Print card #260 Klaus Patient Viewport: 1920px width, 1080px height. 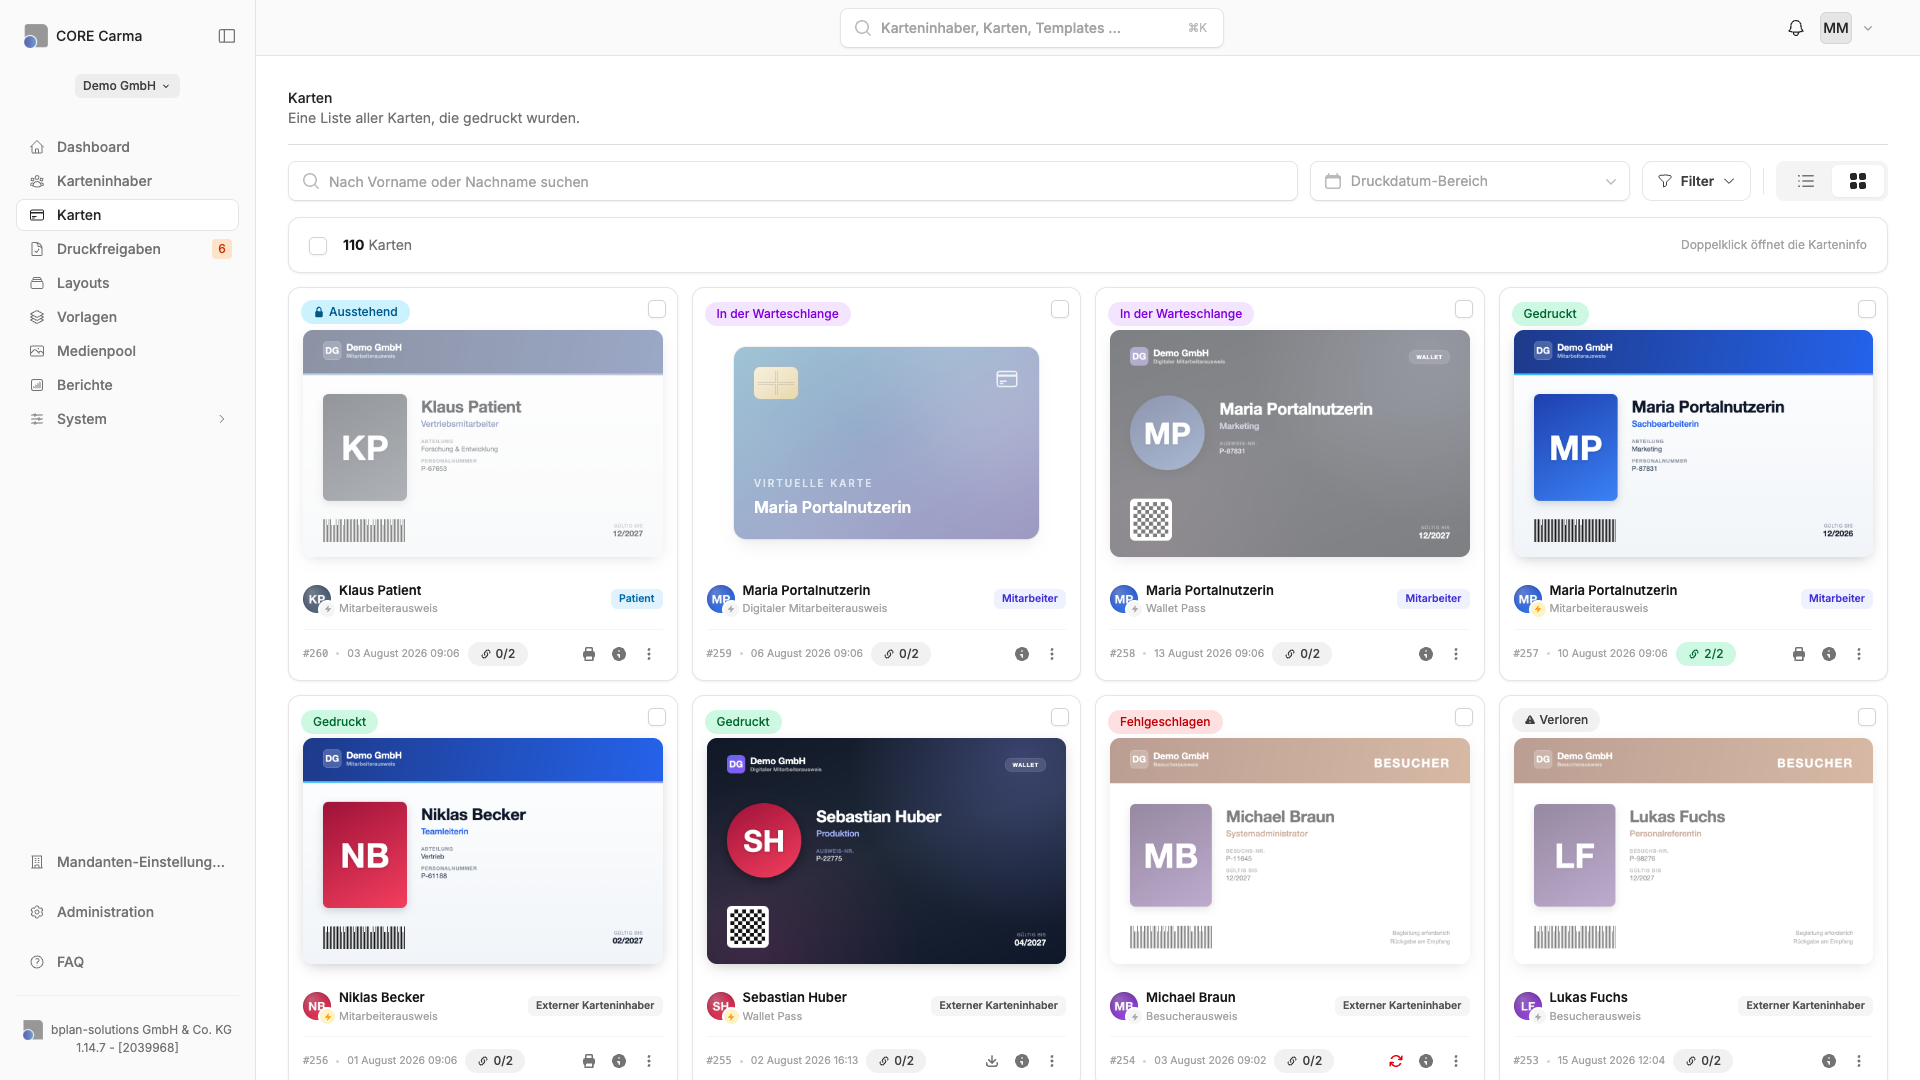(x=589, y=654)
